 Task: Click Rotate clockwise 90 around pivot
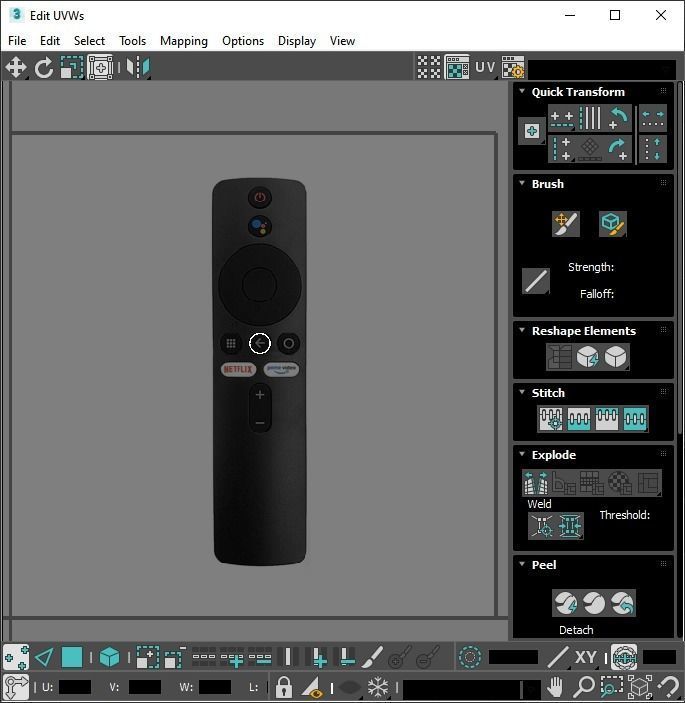click(x=619, y=149)
